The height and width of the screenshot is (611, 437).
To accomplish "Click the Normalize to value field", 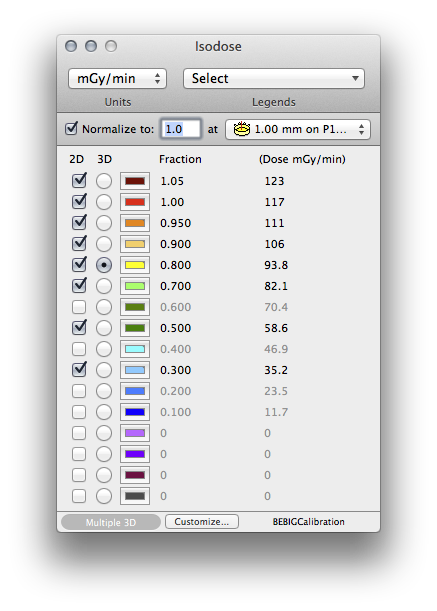I will click(181, 129).
